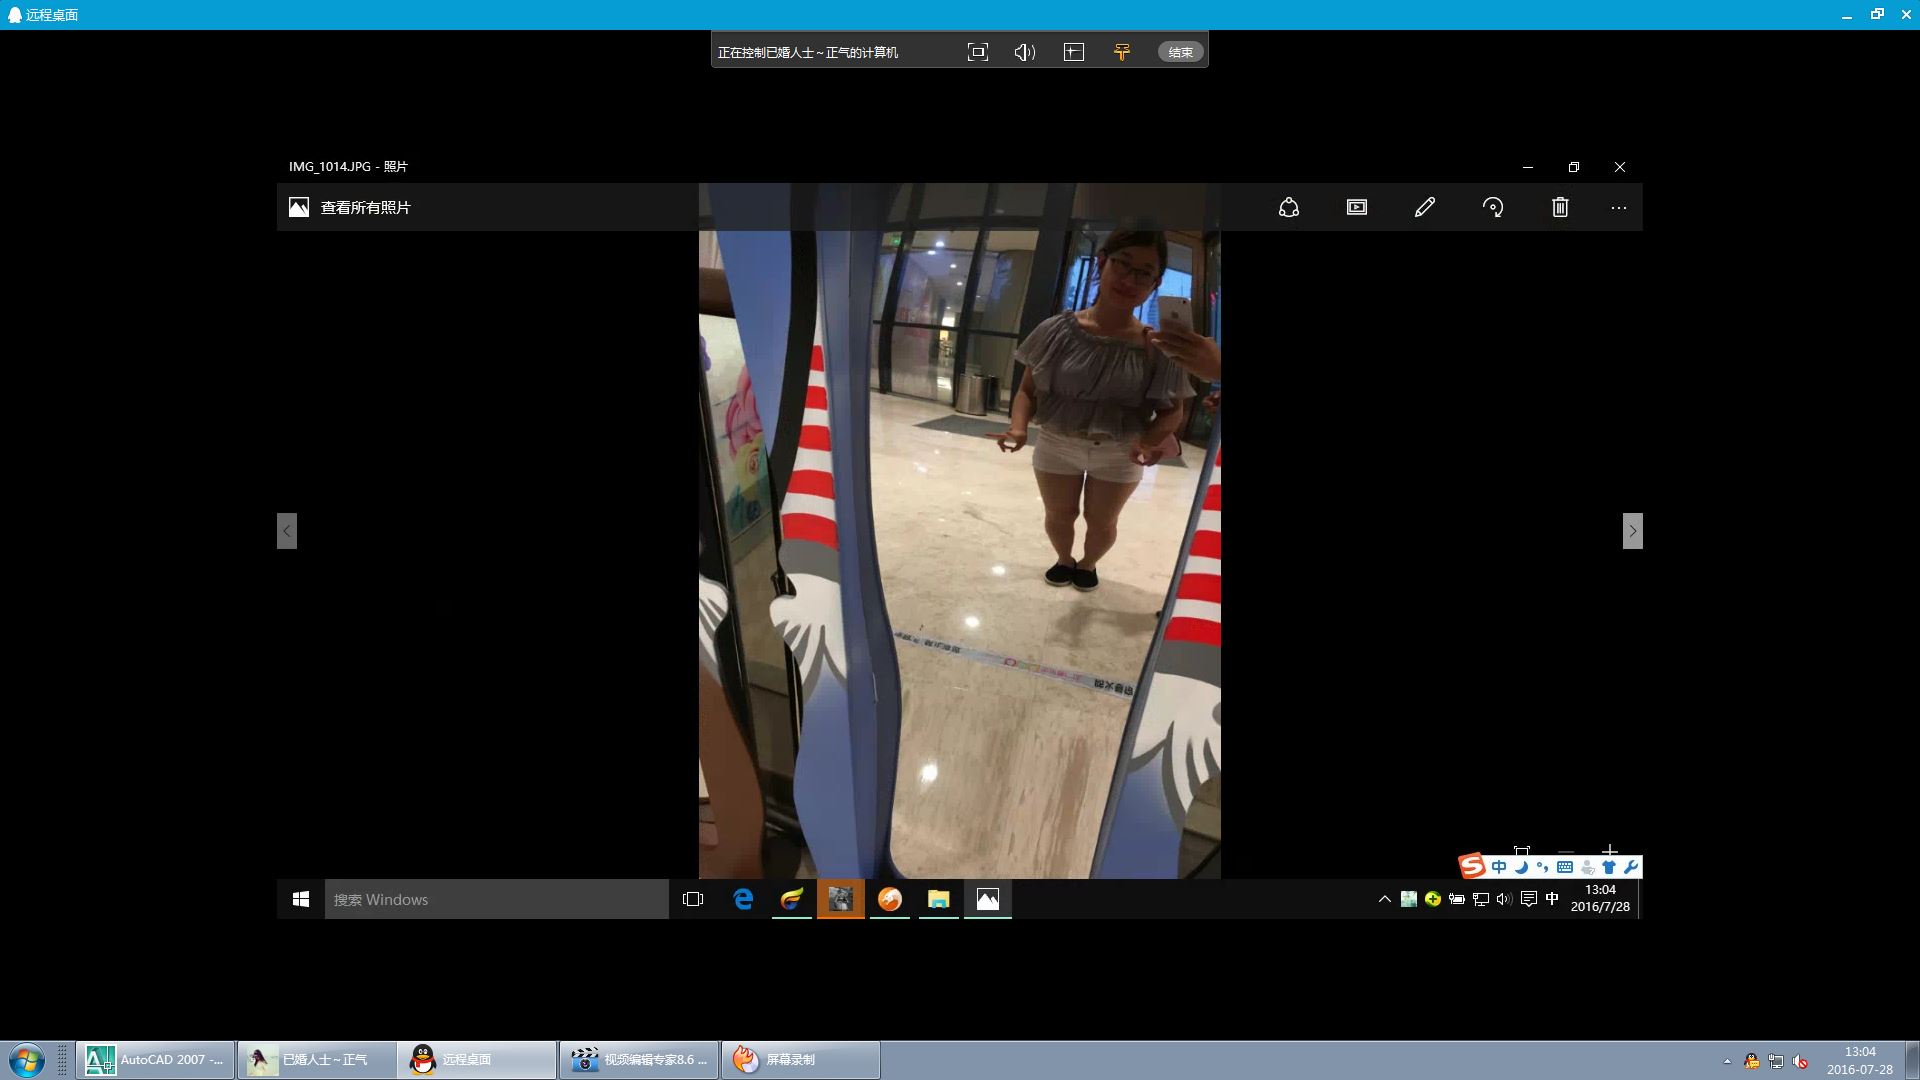Screen dimensions: 1920x1080
Task: Switch to the AutoCAD 2007 taskbar item
Action: coord(156,1060)
